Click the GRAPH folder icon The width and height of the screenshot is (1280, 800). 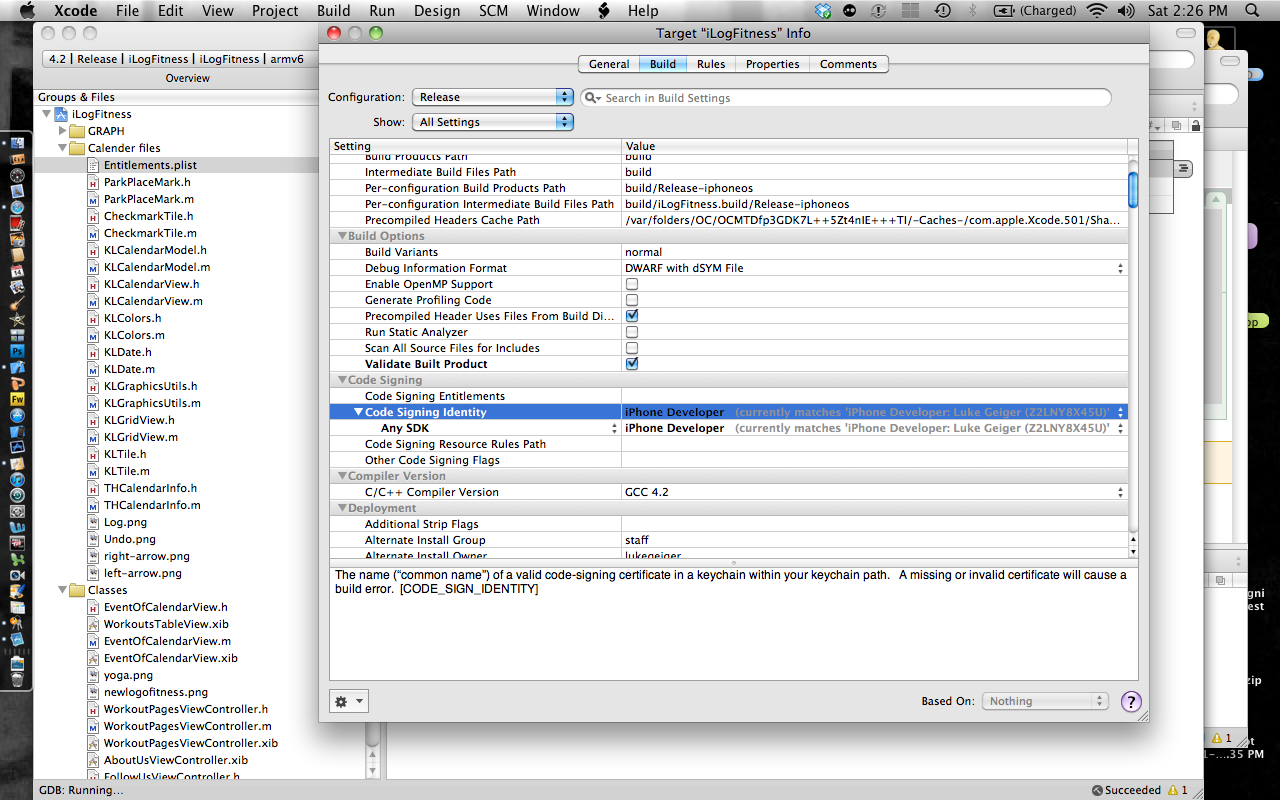click(77, 131)
